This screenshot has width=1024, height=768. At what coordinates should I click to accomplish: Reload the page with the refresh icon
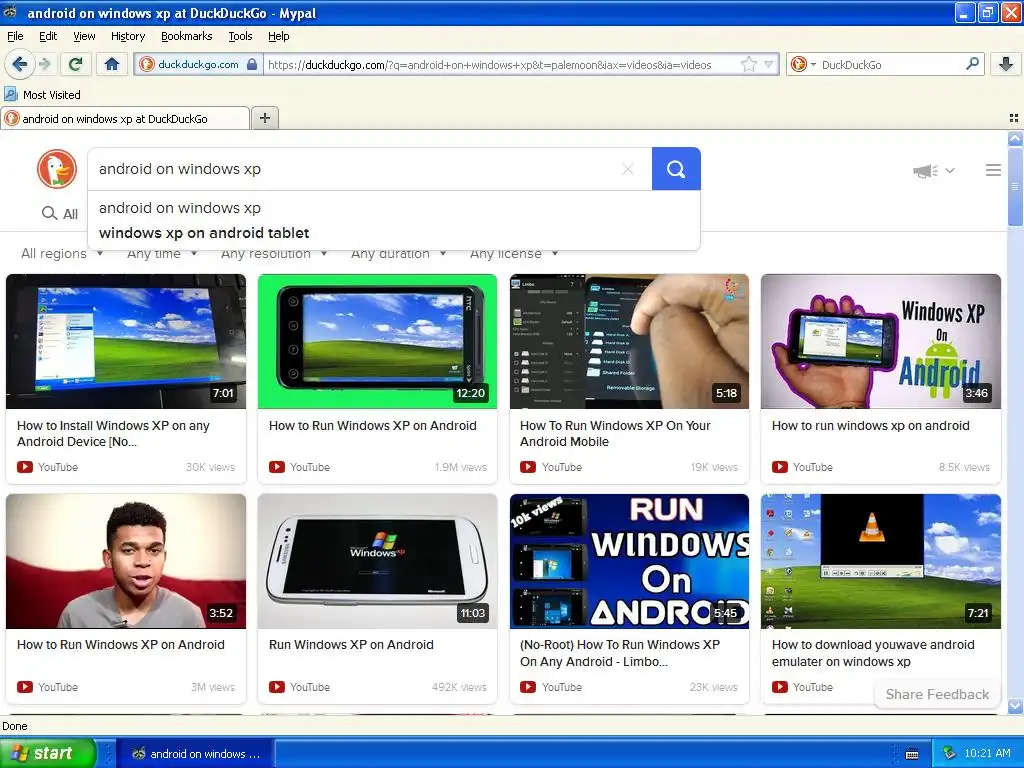(76, 64)
